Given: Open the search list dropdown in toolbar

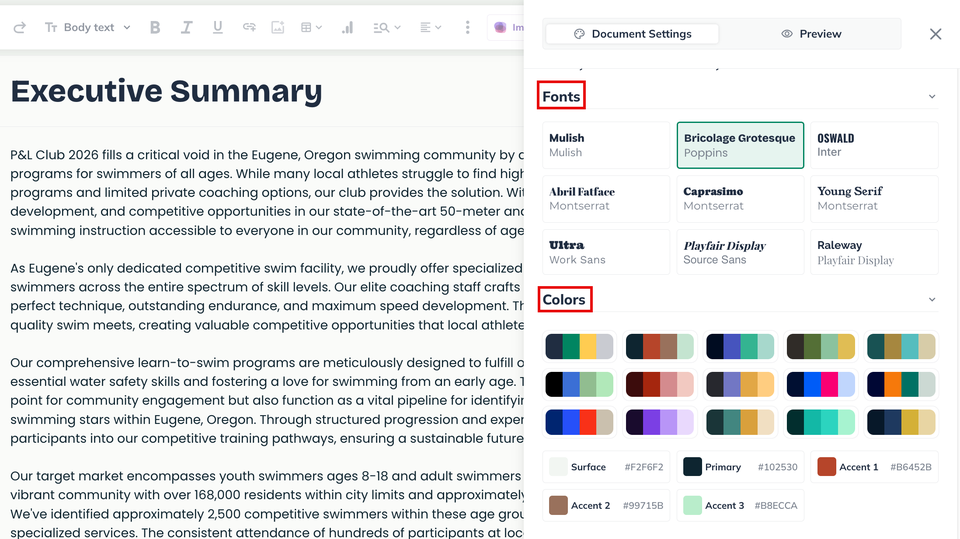Looking at the screenshot, I should coord(387,27).
